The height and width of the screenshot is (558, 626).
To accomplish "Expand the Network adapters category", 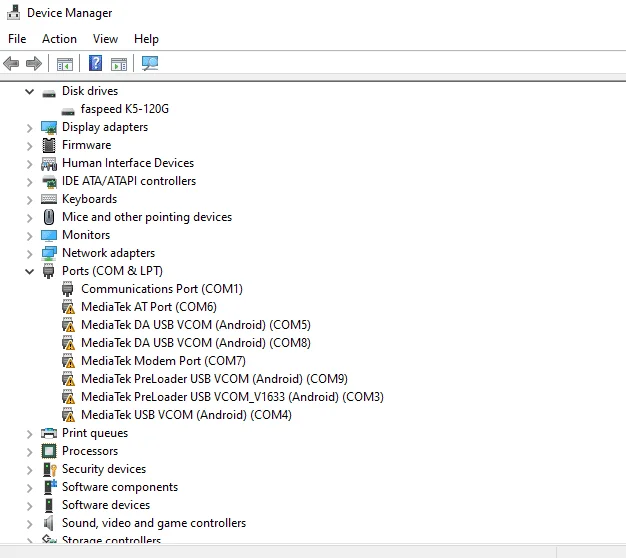I will click(30, 254).
